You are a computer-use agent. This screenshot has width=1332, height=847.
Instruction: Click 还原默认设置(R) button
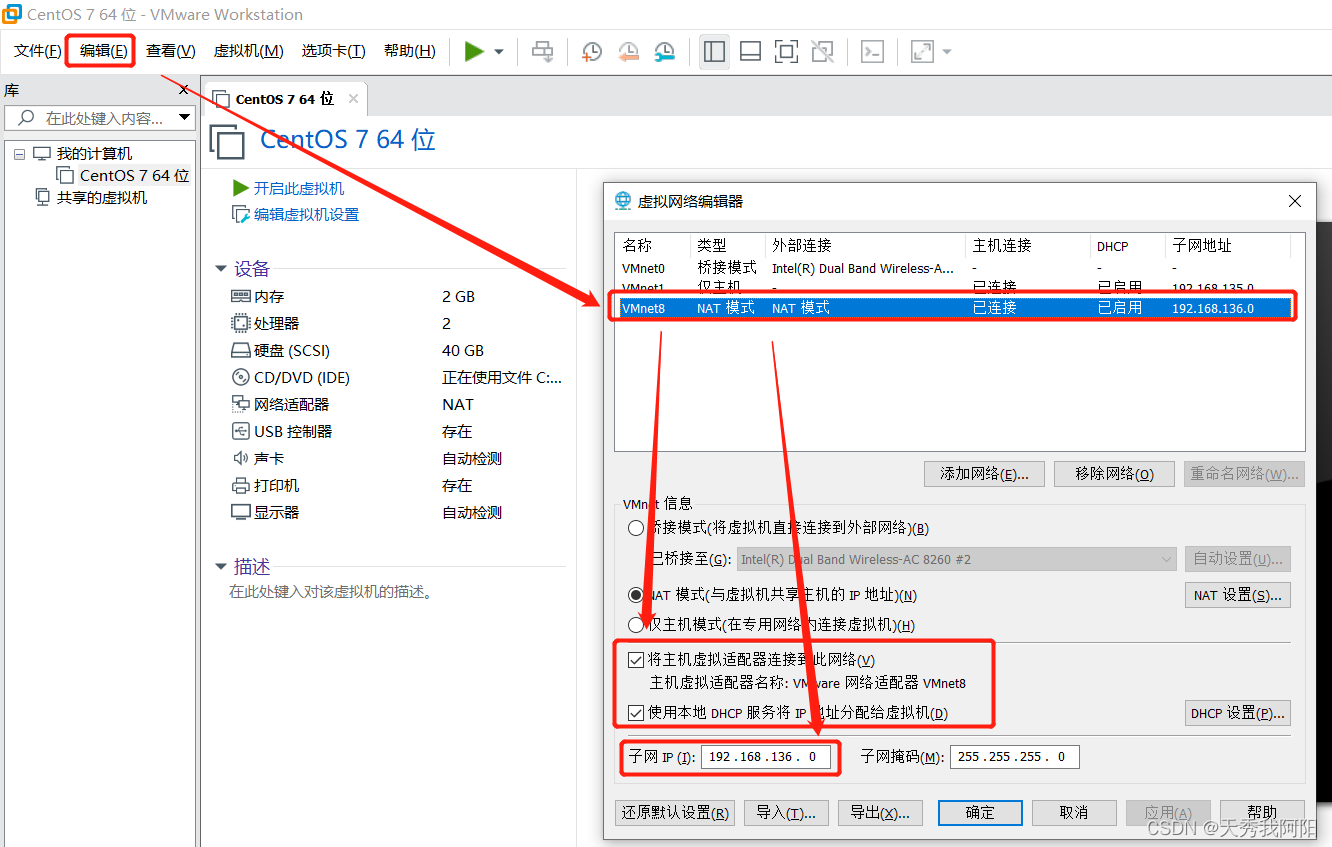coord(674,812)
